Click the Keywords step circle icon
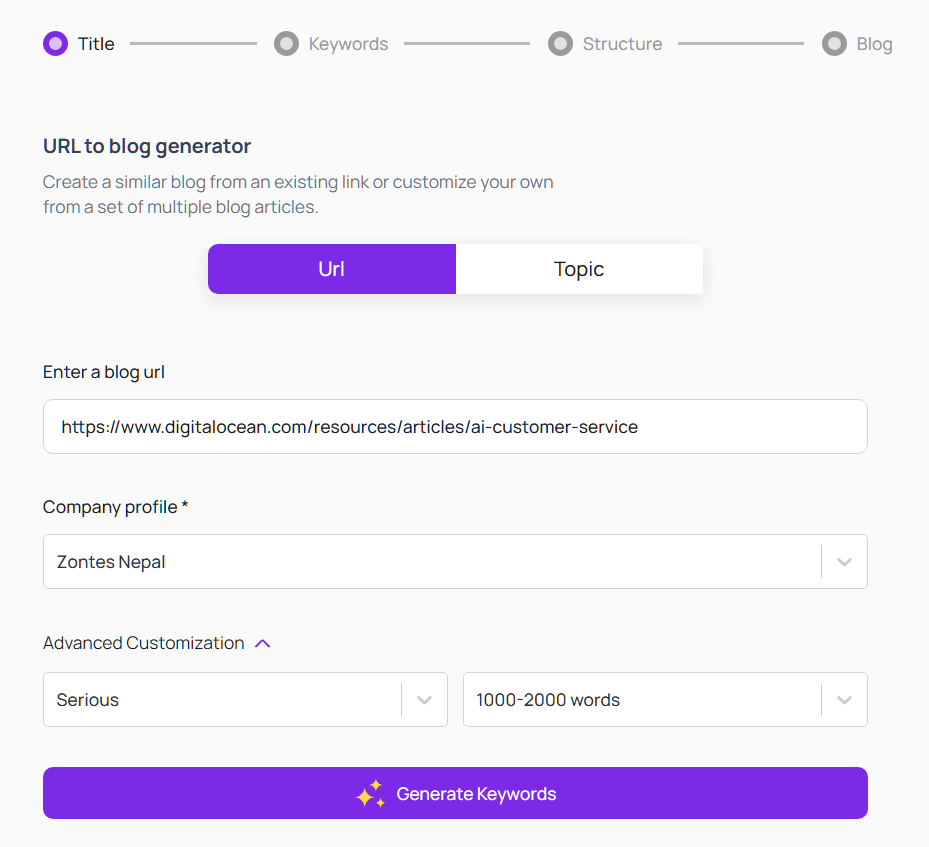Viewport: 929px width, 847px height. (x=286, y=44)
